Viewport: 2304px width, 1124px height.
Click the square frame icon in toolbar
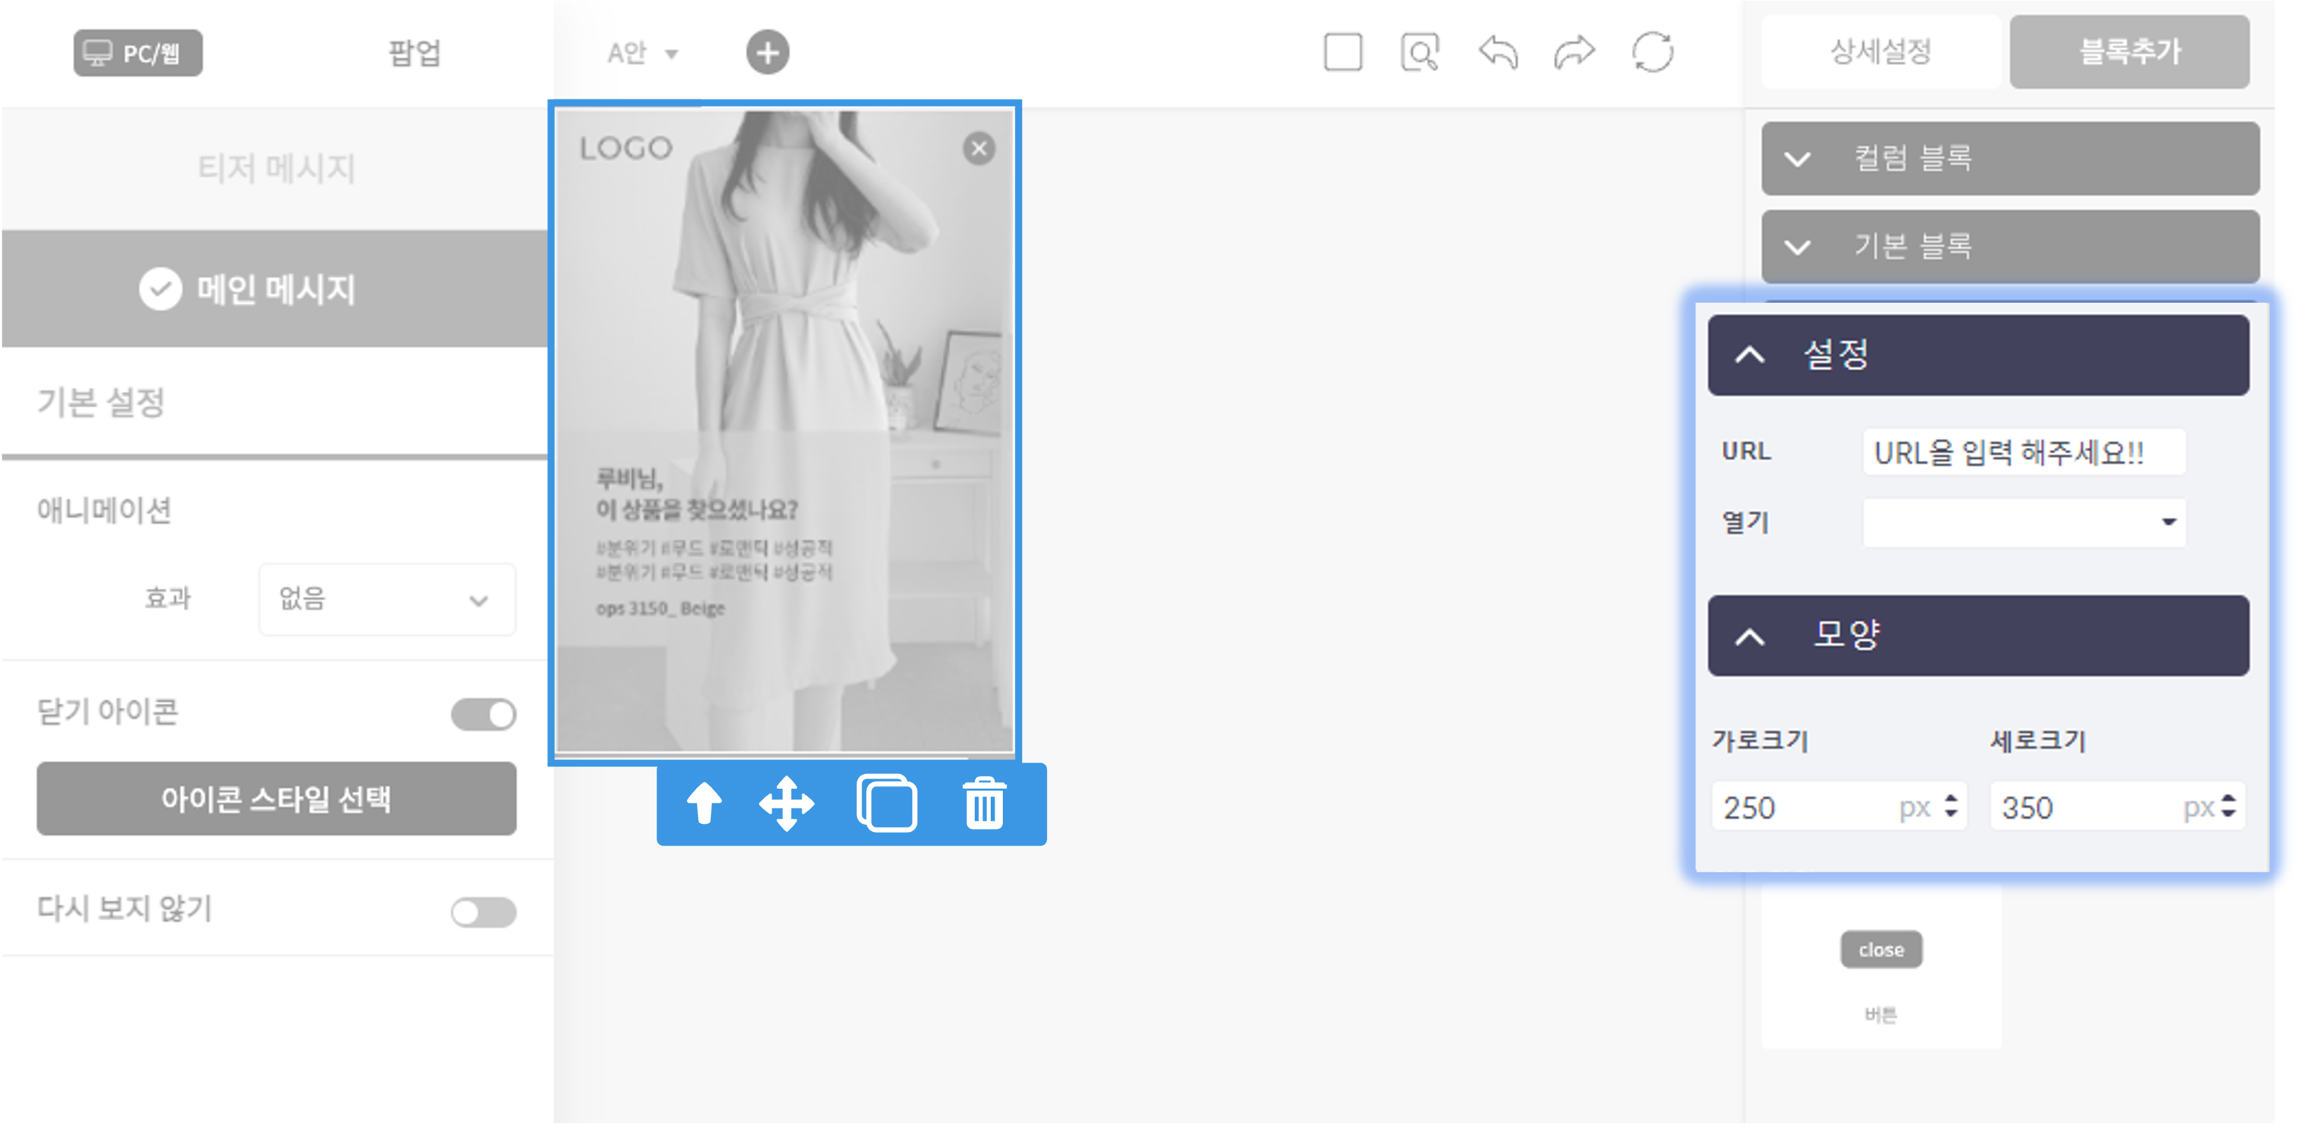point(1342,52)
